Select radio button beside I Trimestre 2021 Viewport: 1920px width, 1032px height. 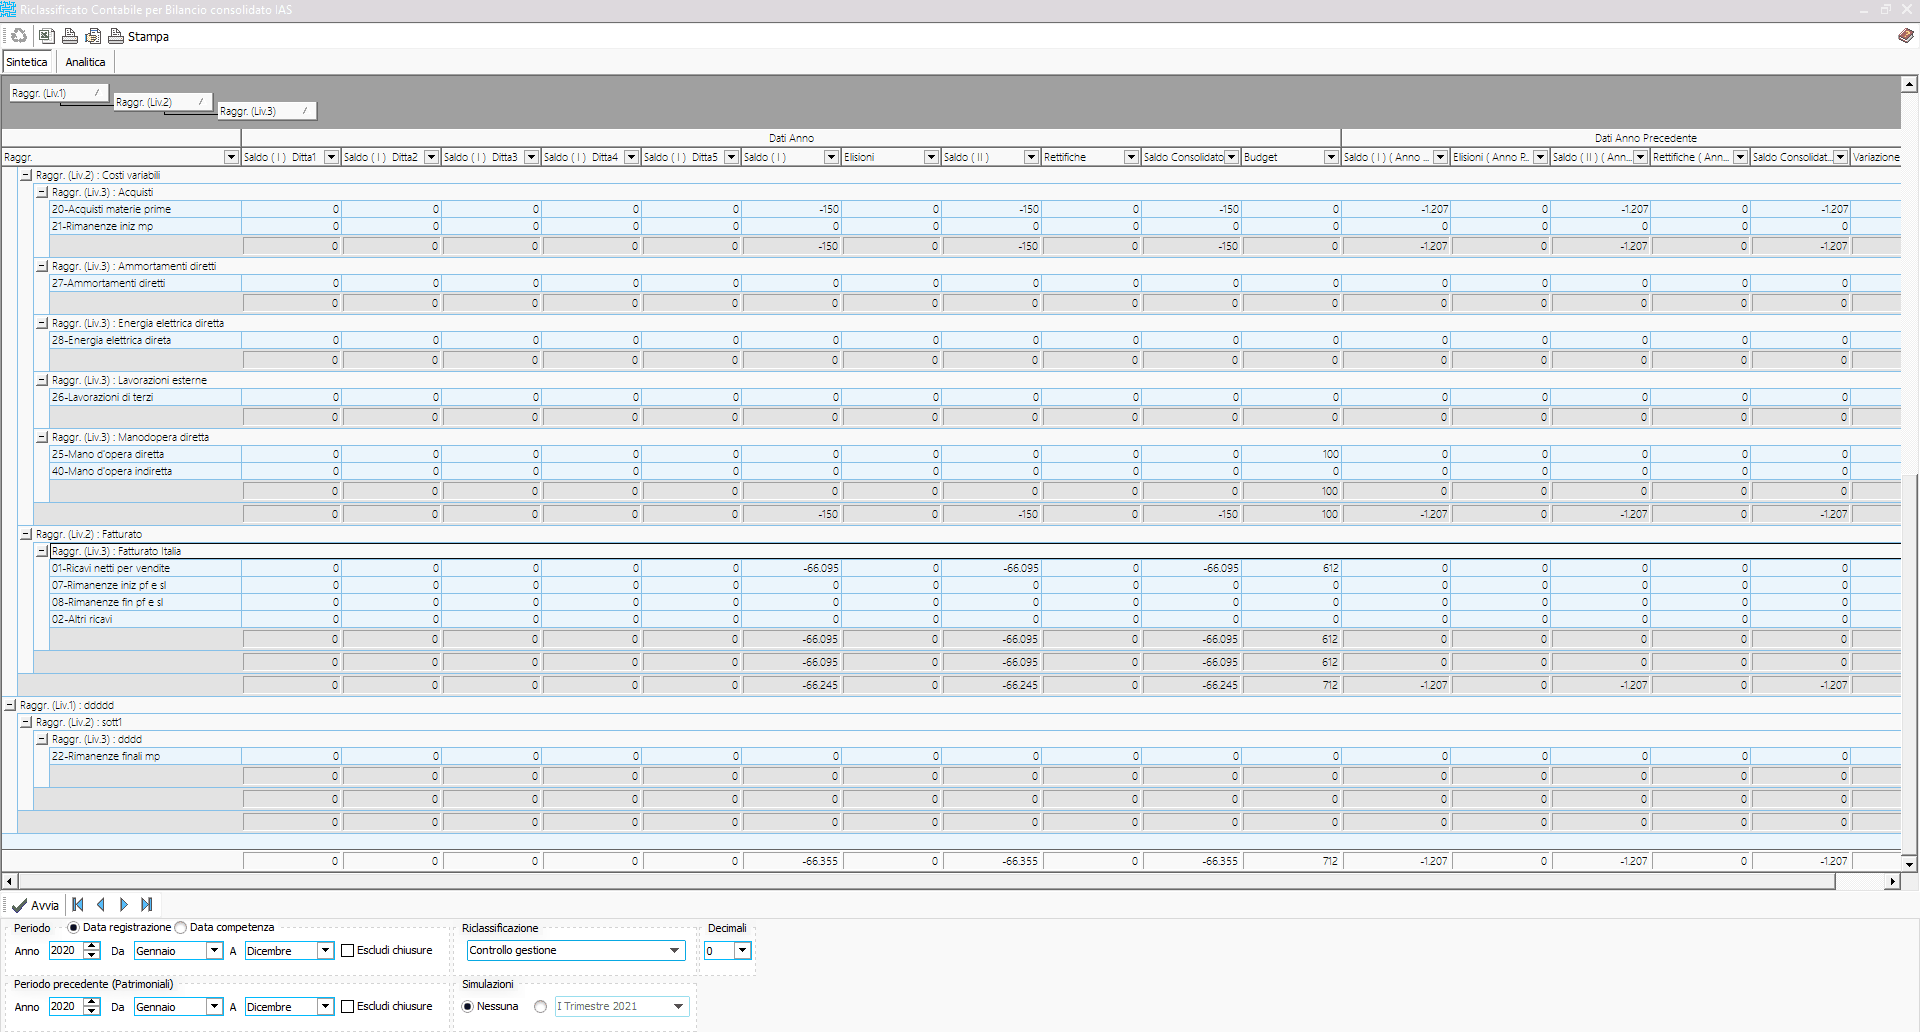pos(541,1007)
